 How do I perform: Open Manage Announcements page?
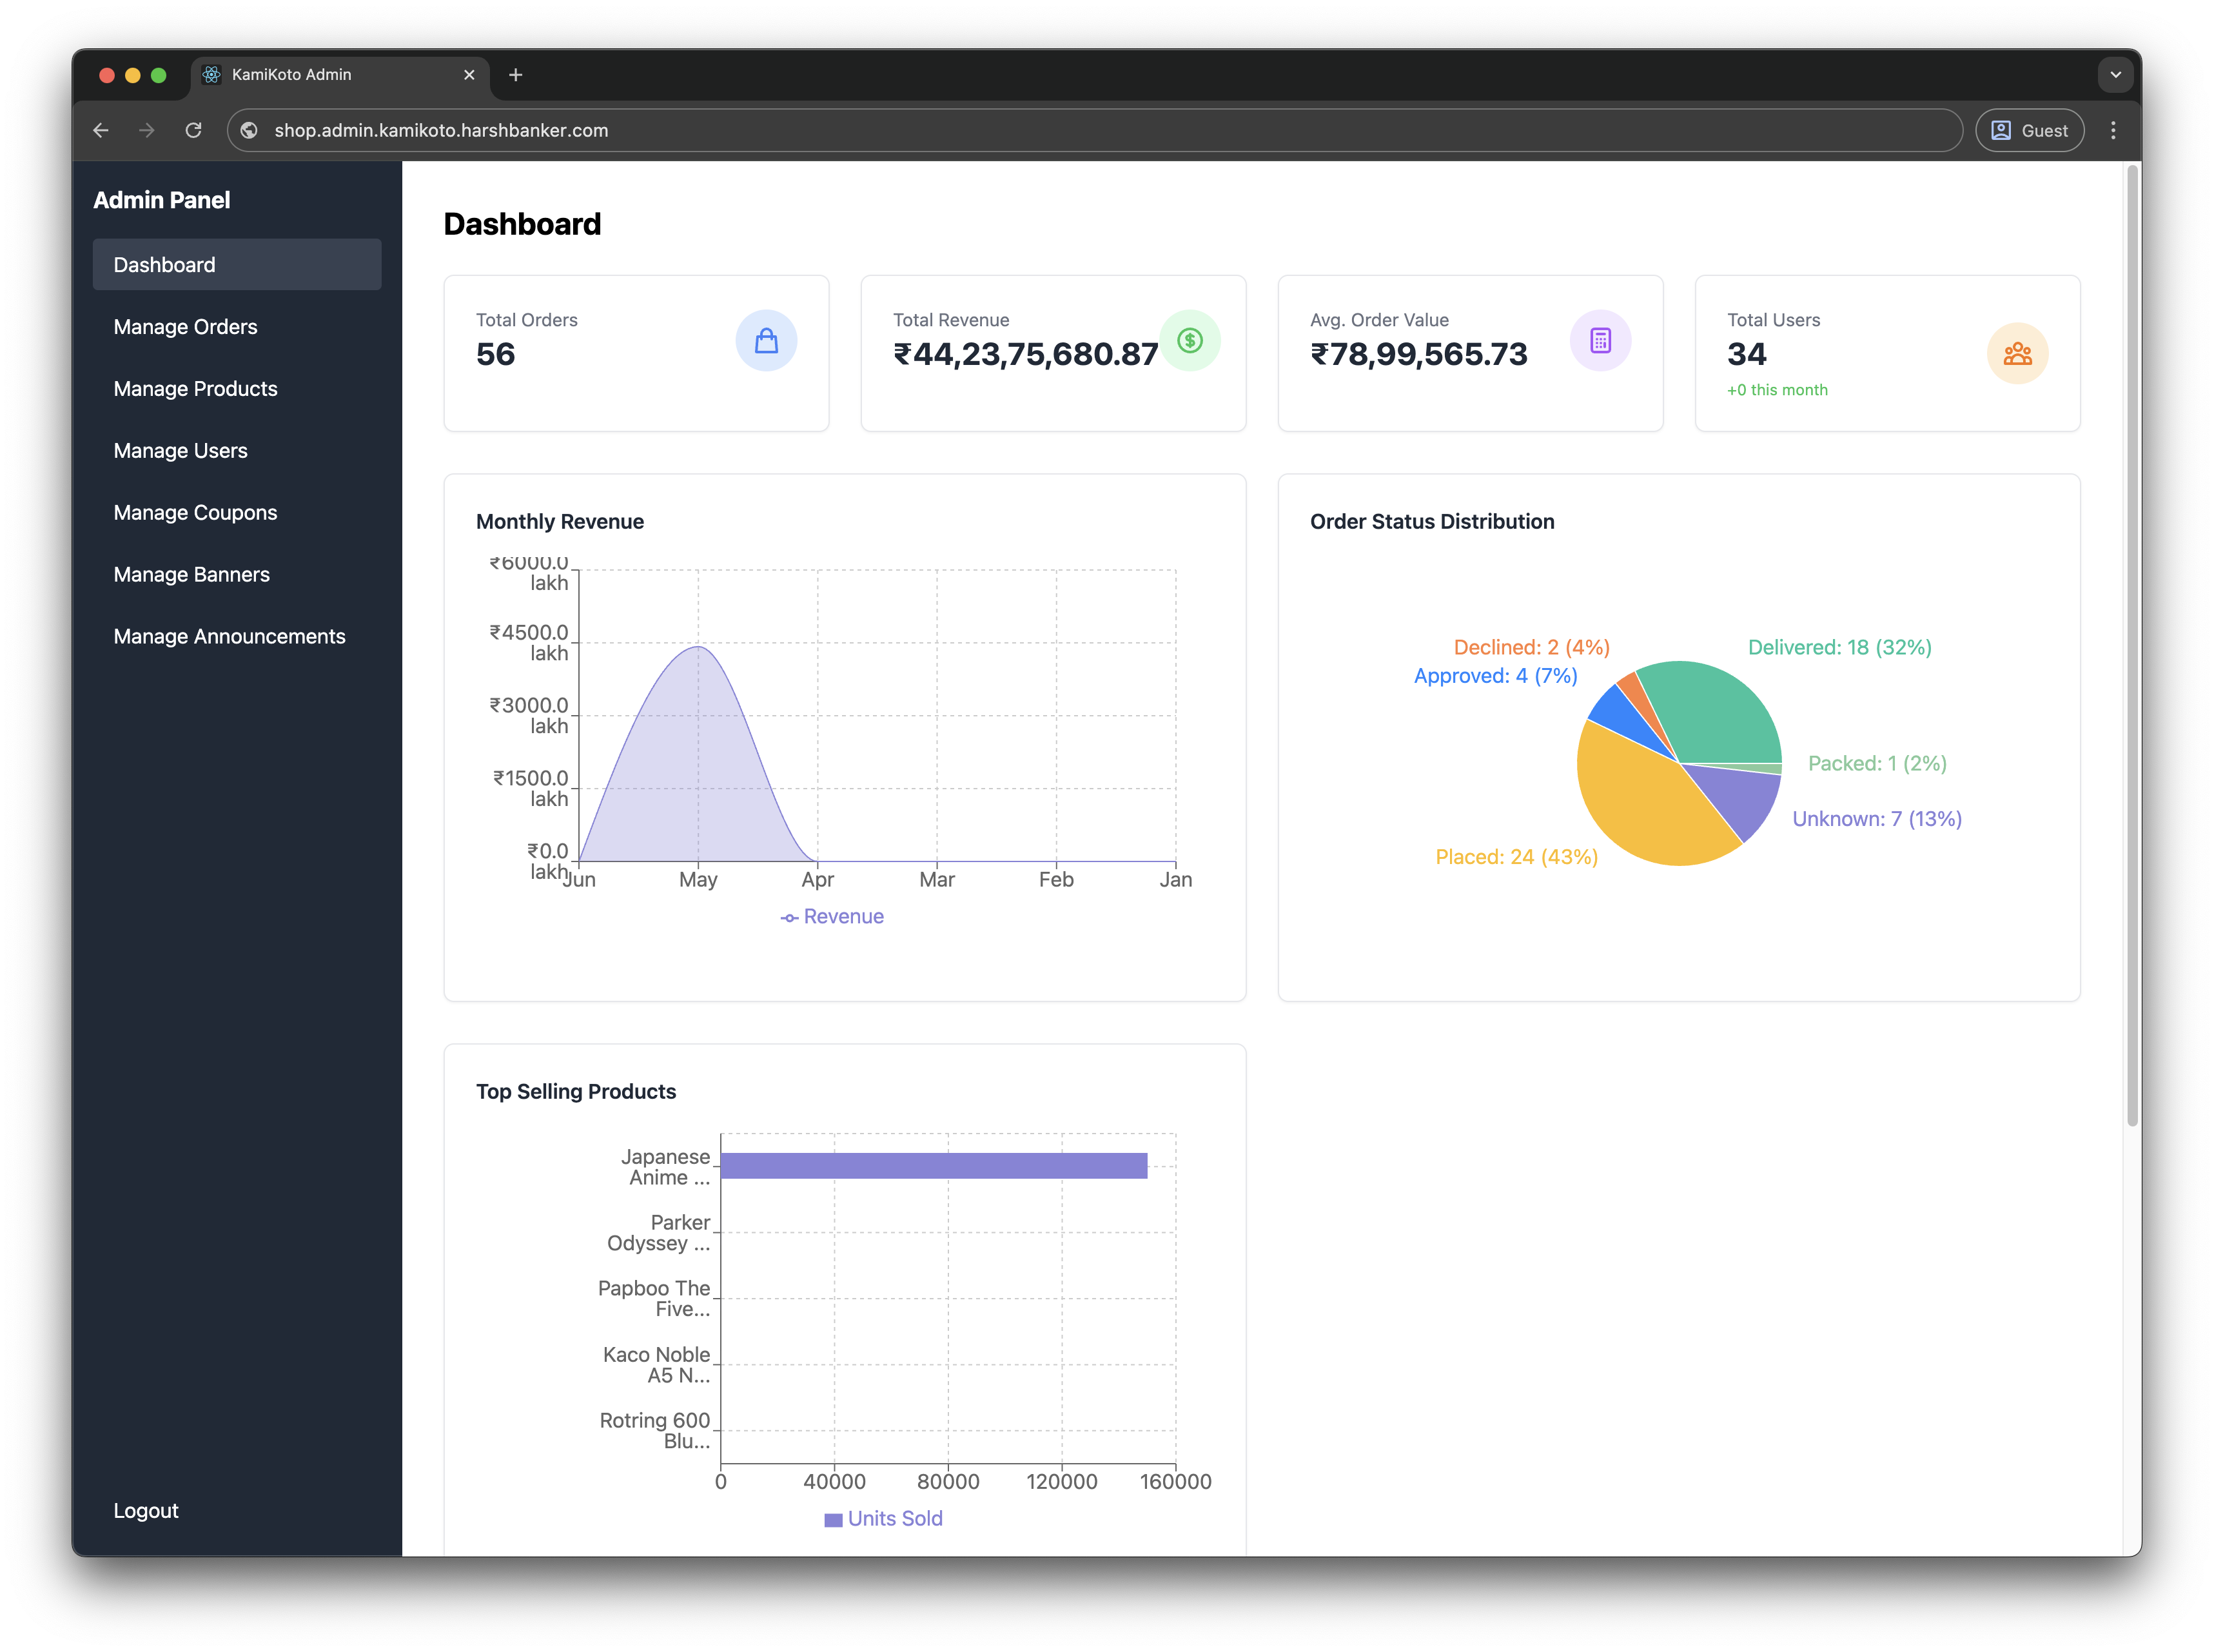229,637
